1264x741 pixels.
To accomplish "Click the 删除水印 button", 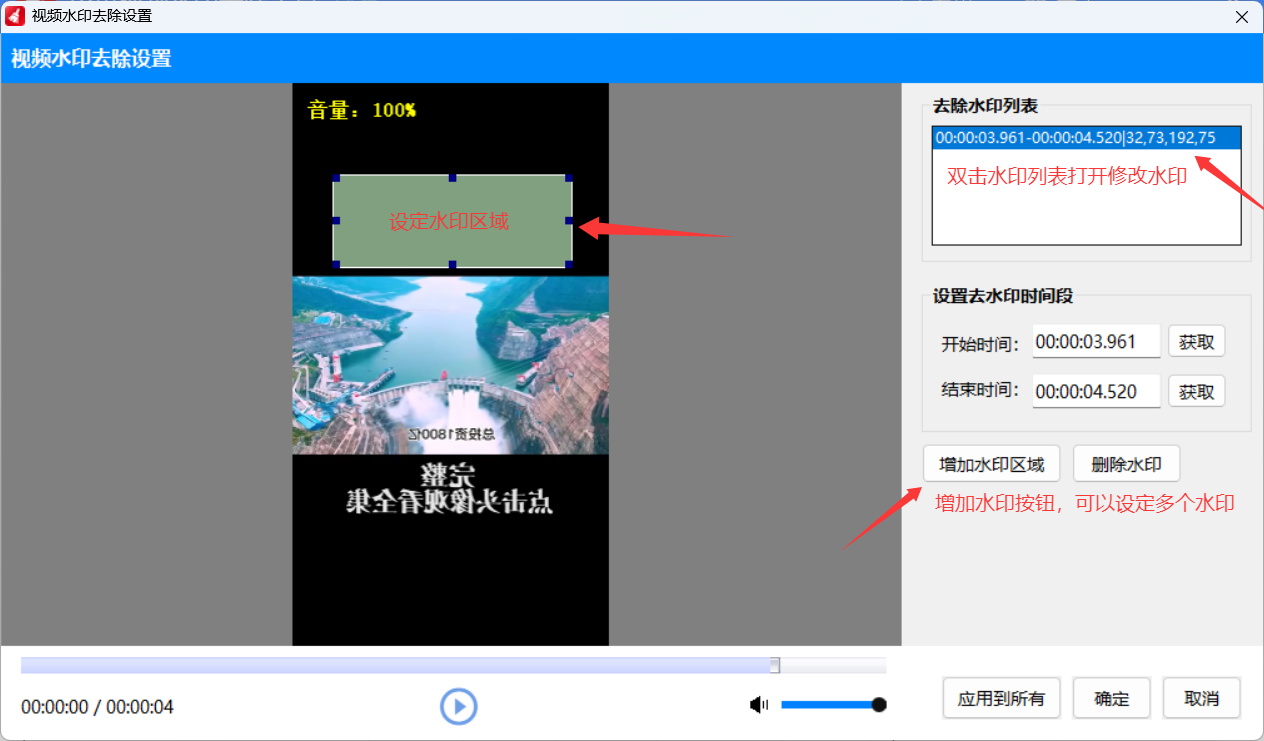I will [1126, 464].
